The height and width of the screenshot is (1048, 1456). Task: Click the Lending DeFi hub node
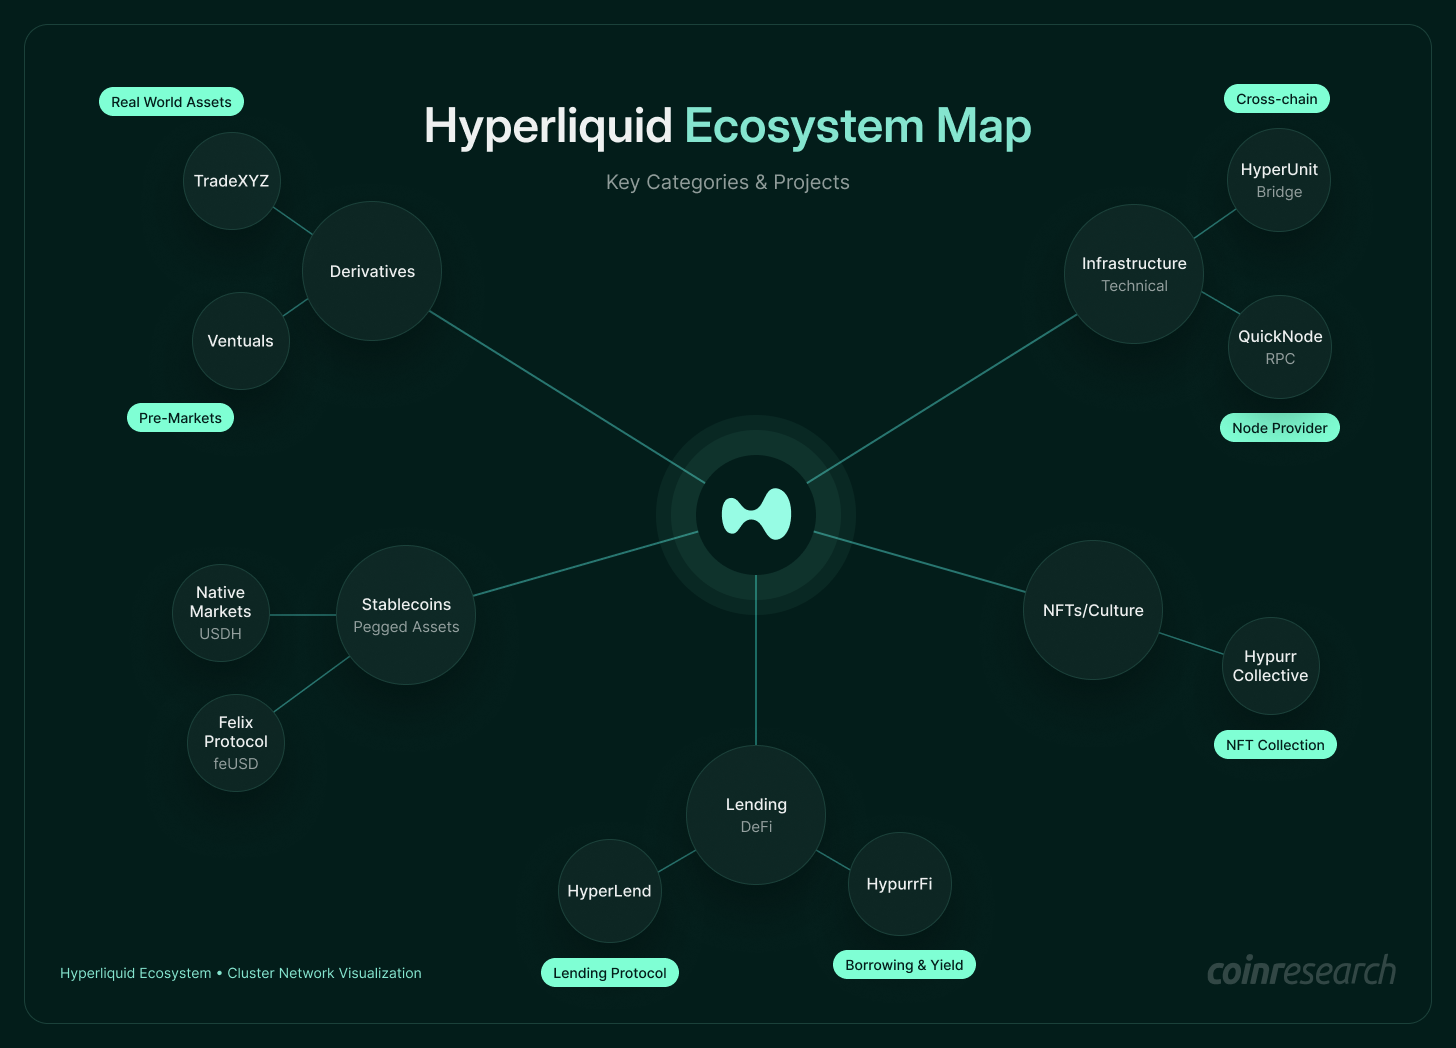point(756,815)
